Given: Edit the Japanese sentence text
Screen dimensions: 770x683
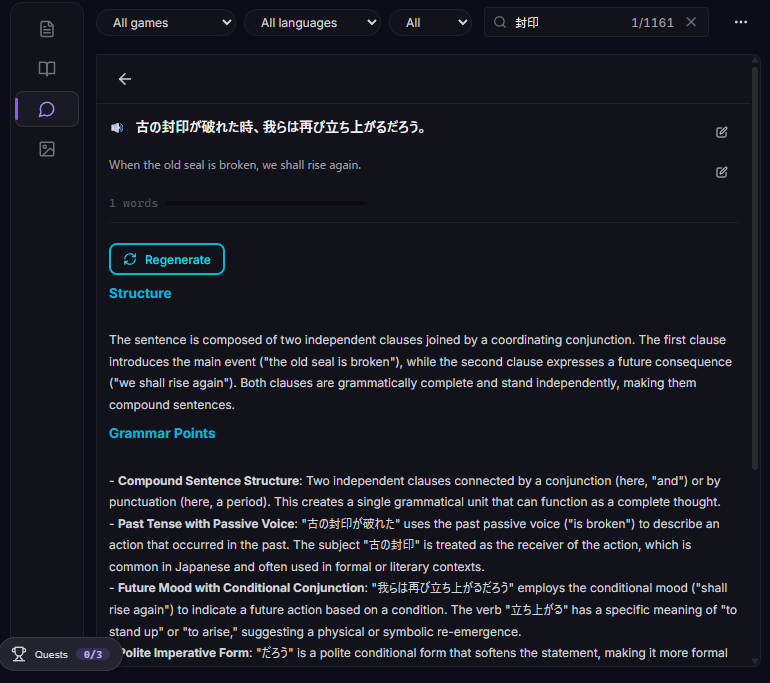Looking at the screenshot, I should tap(721, 132).
